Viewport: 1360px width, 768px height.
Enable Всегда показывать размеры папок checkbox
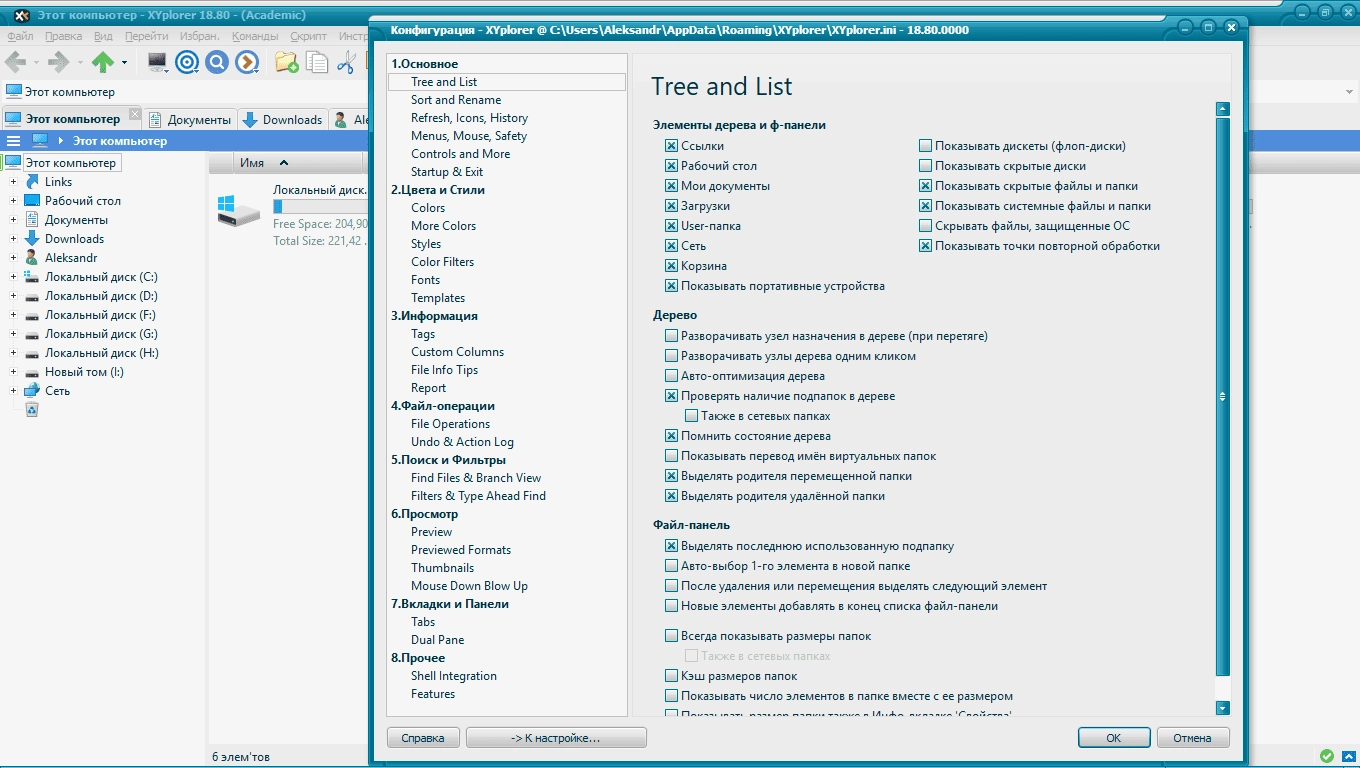(671, 636)
